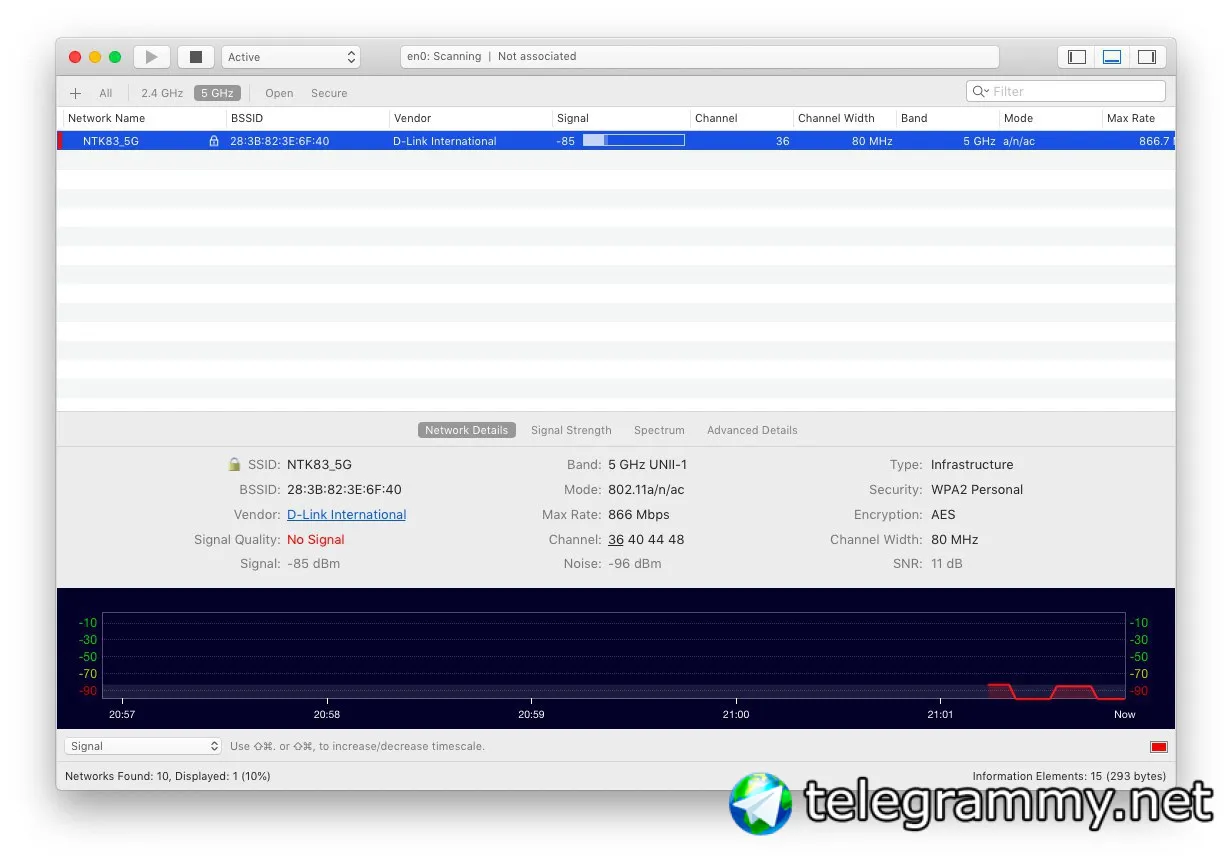Sort by Max Rate column header
Viewport: 1232px width, 864px height.
pos(1131,118)
